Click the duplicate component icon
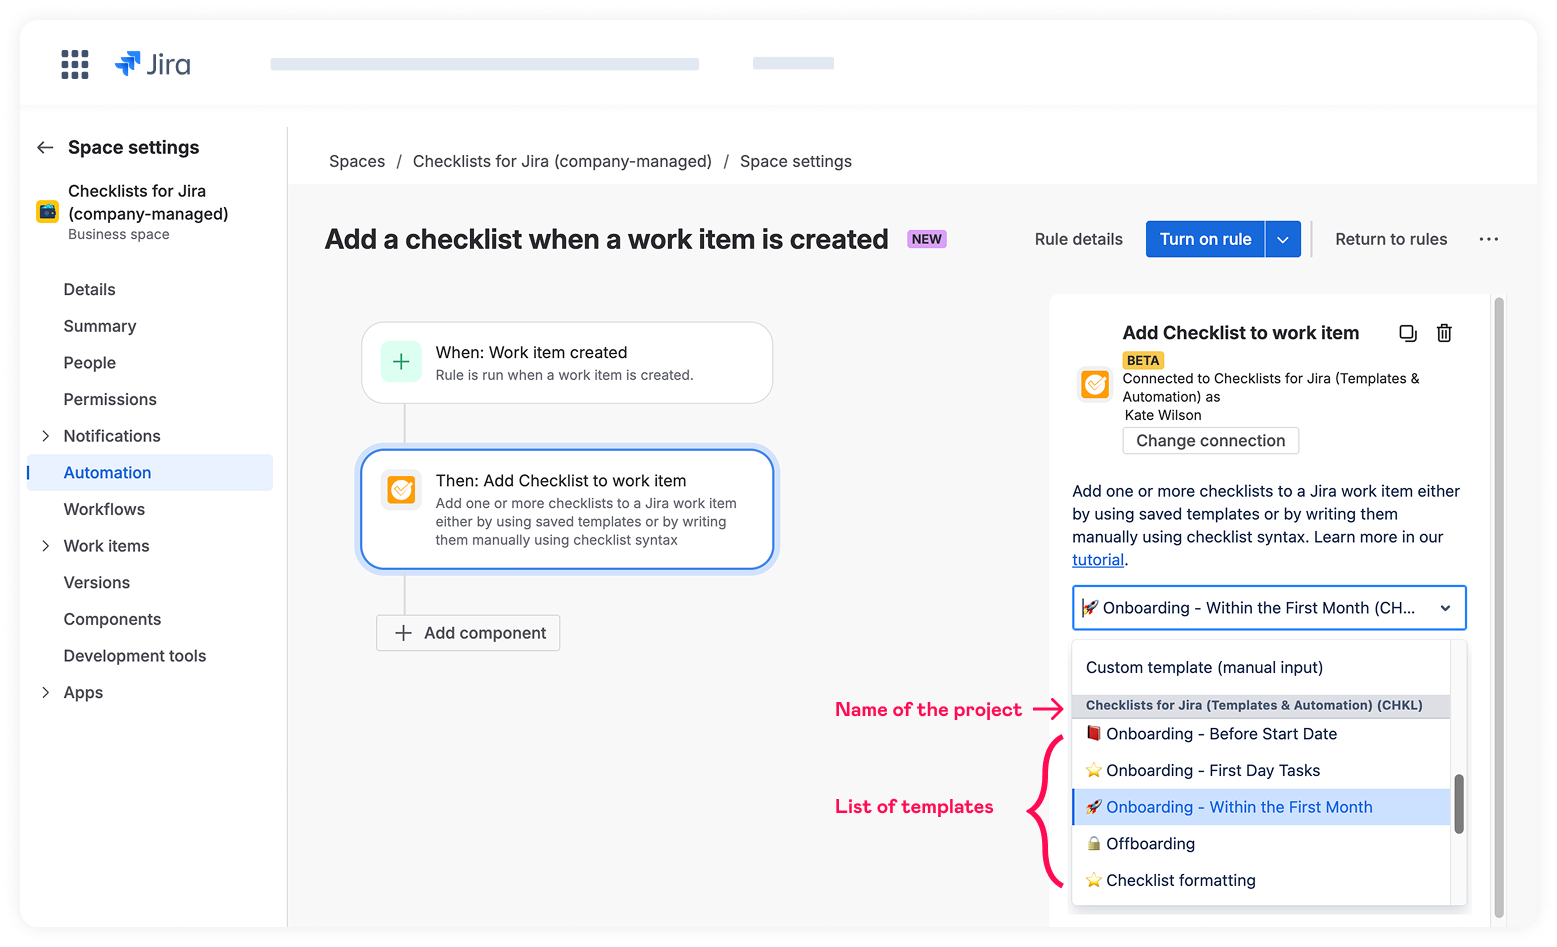The image size is (1557, 947). click(1408, 333)
